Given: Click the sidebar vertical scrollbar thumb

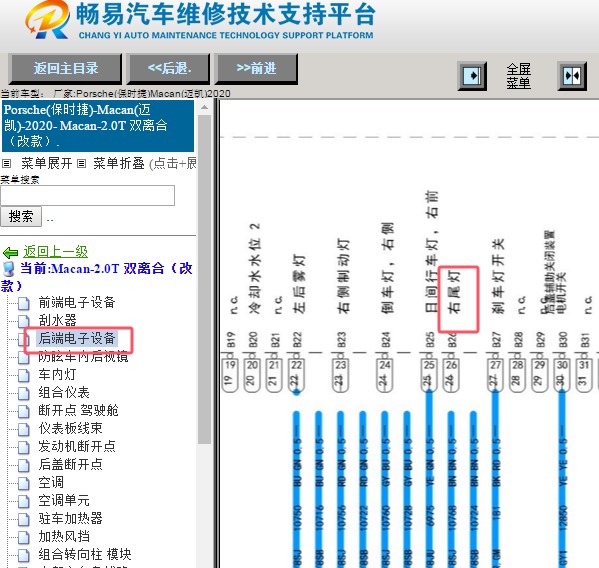Looking at the screenshot, I should pyautogui.click(x=204, y=280).
